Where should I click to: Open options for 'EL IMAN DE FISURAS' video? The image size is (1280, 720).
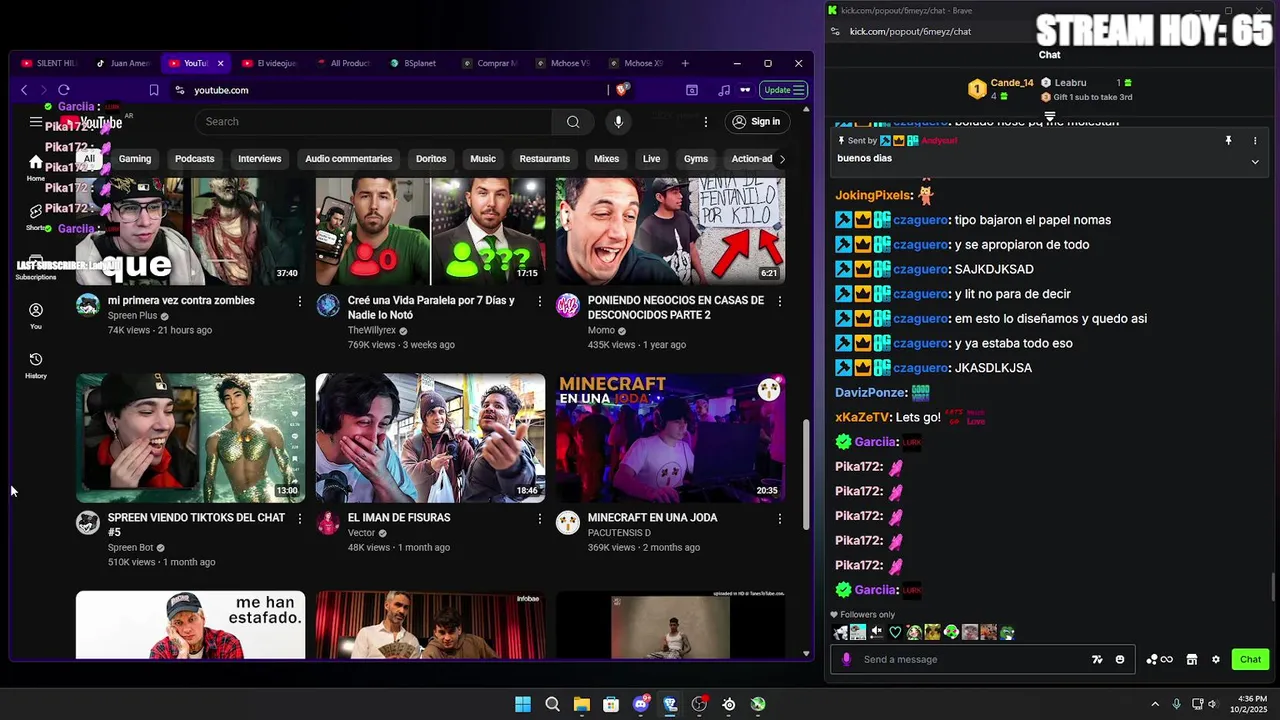click(540, 519)
